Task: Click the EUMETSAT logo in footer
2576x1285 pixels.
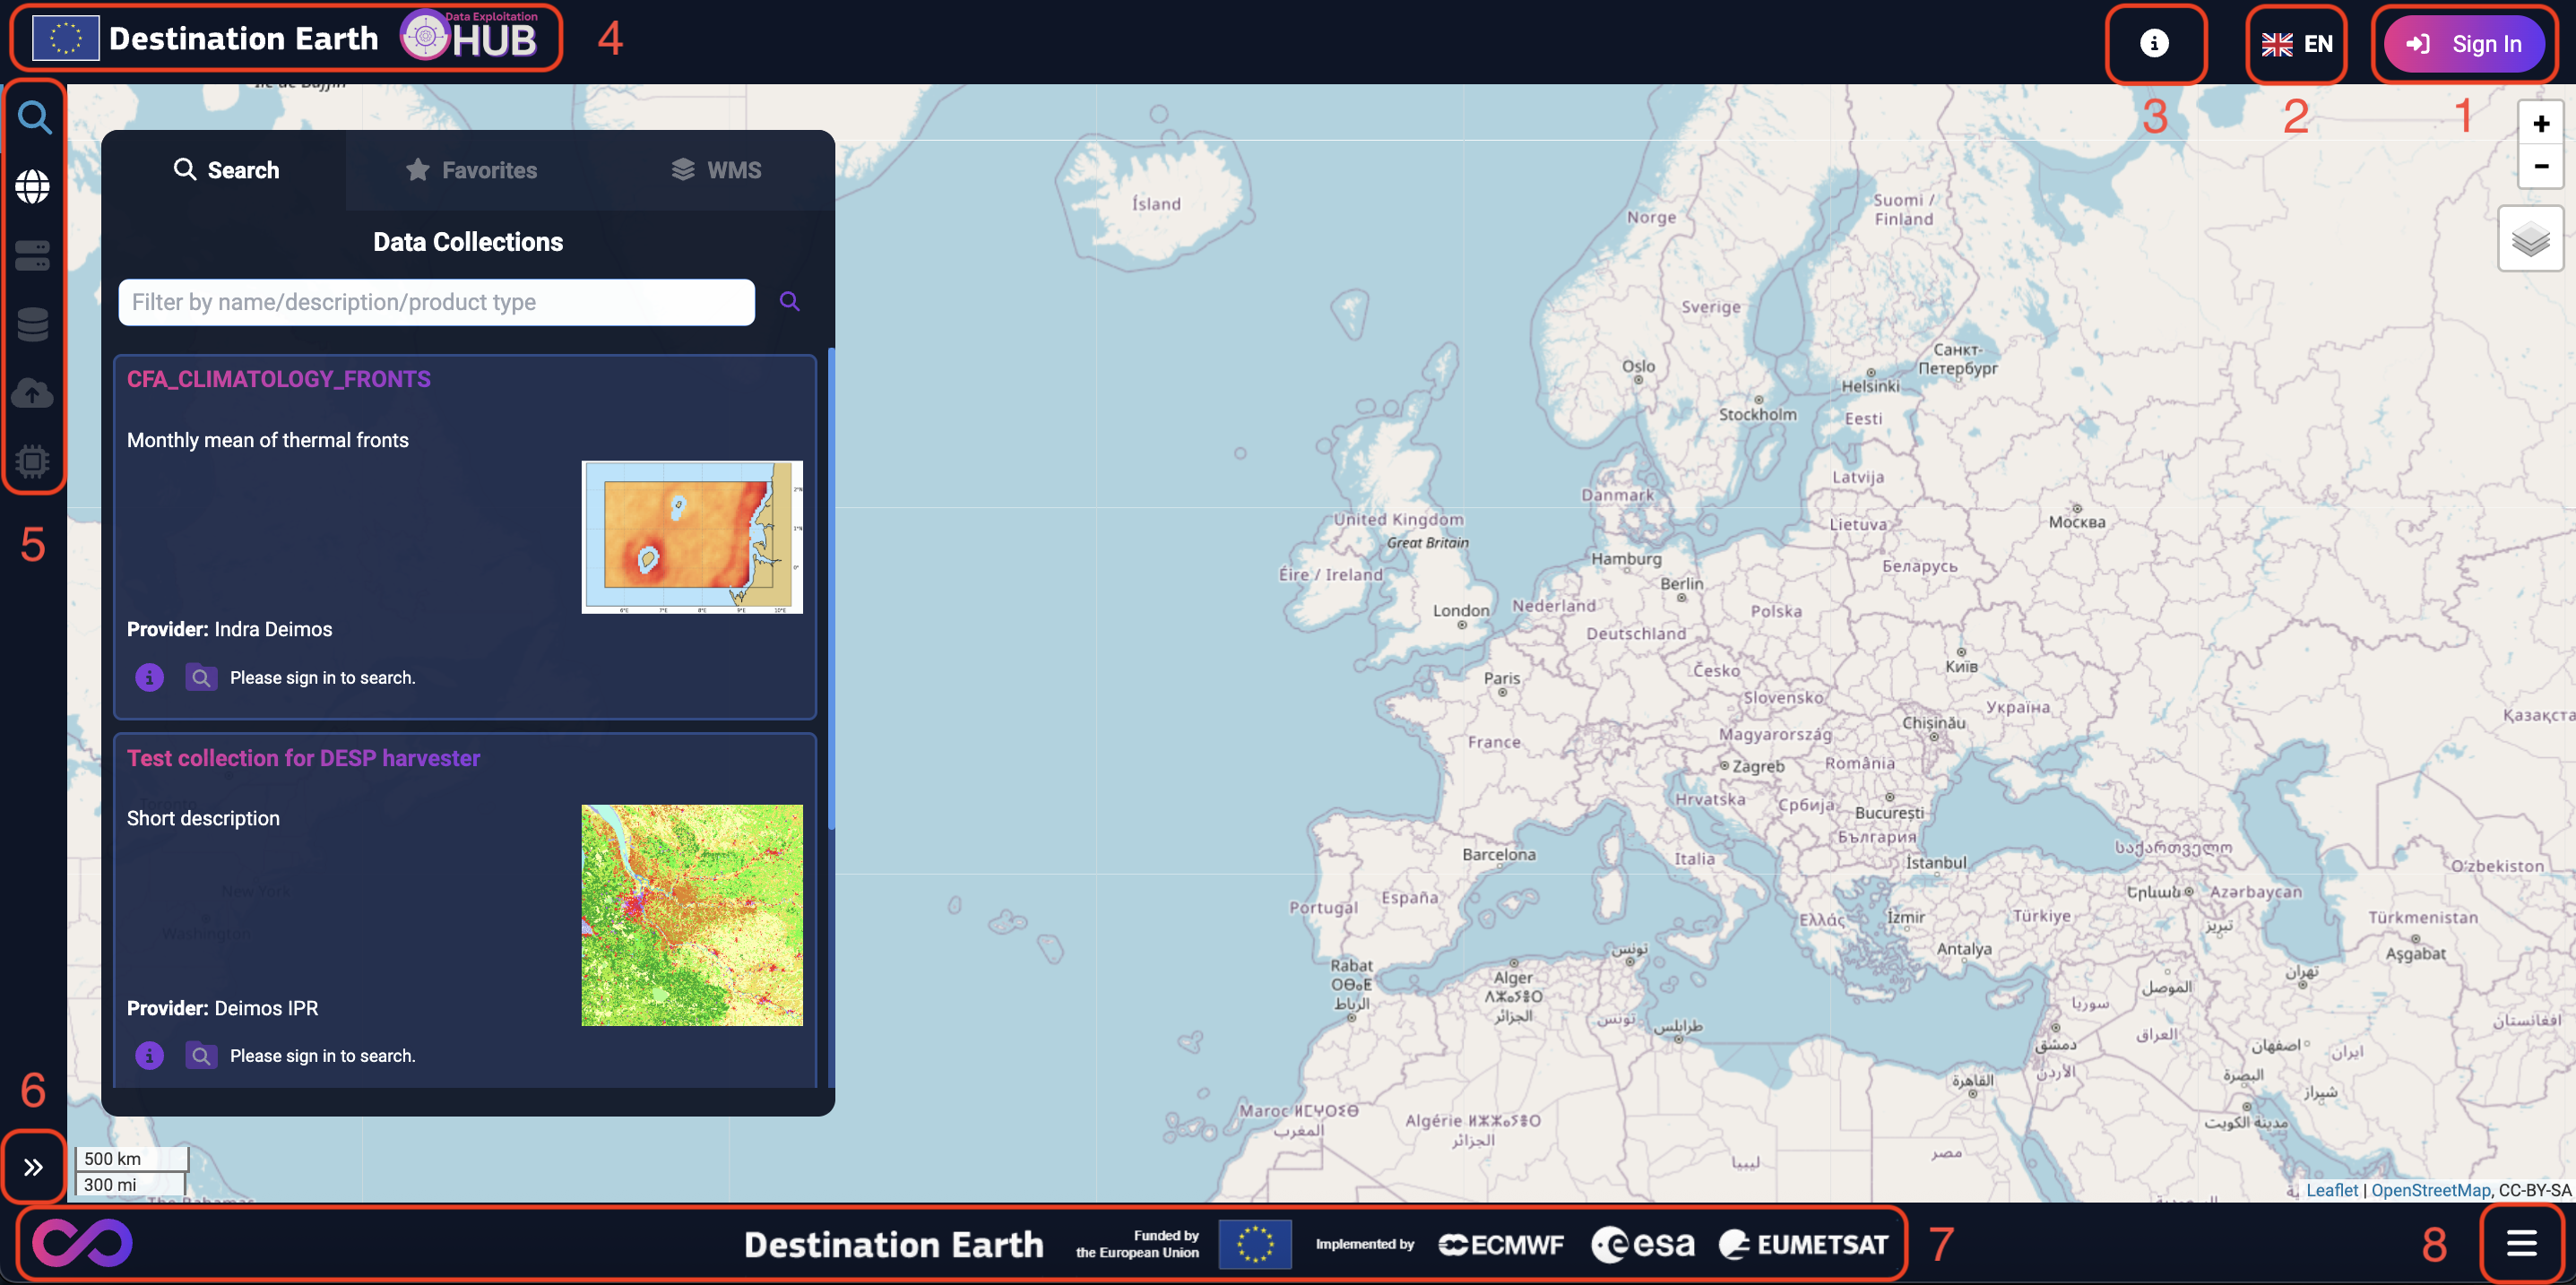Action: (x=1803, y=1244)
